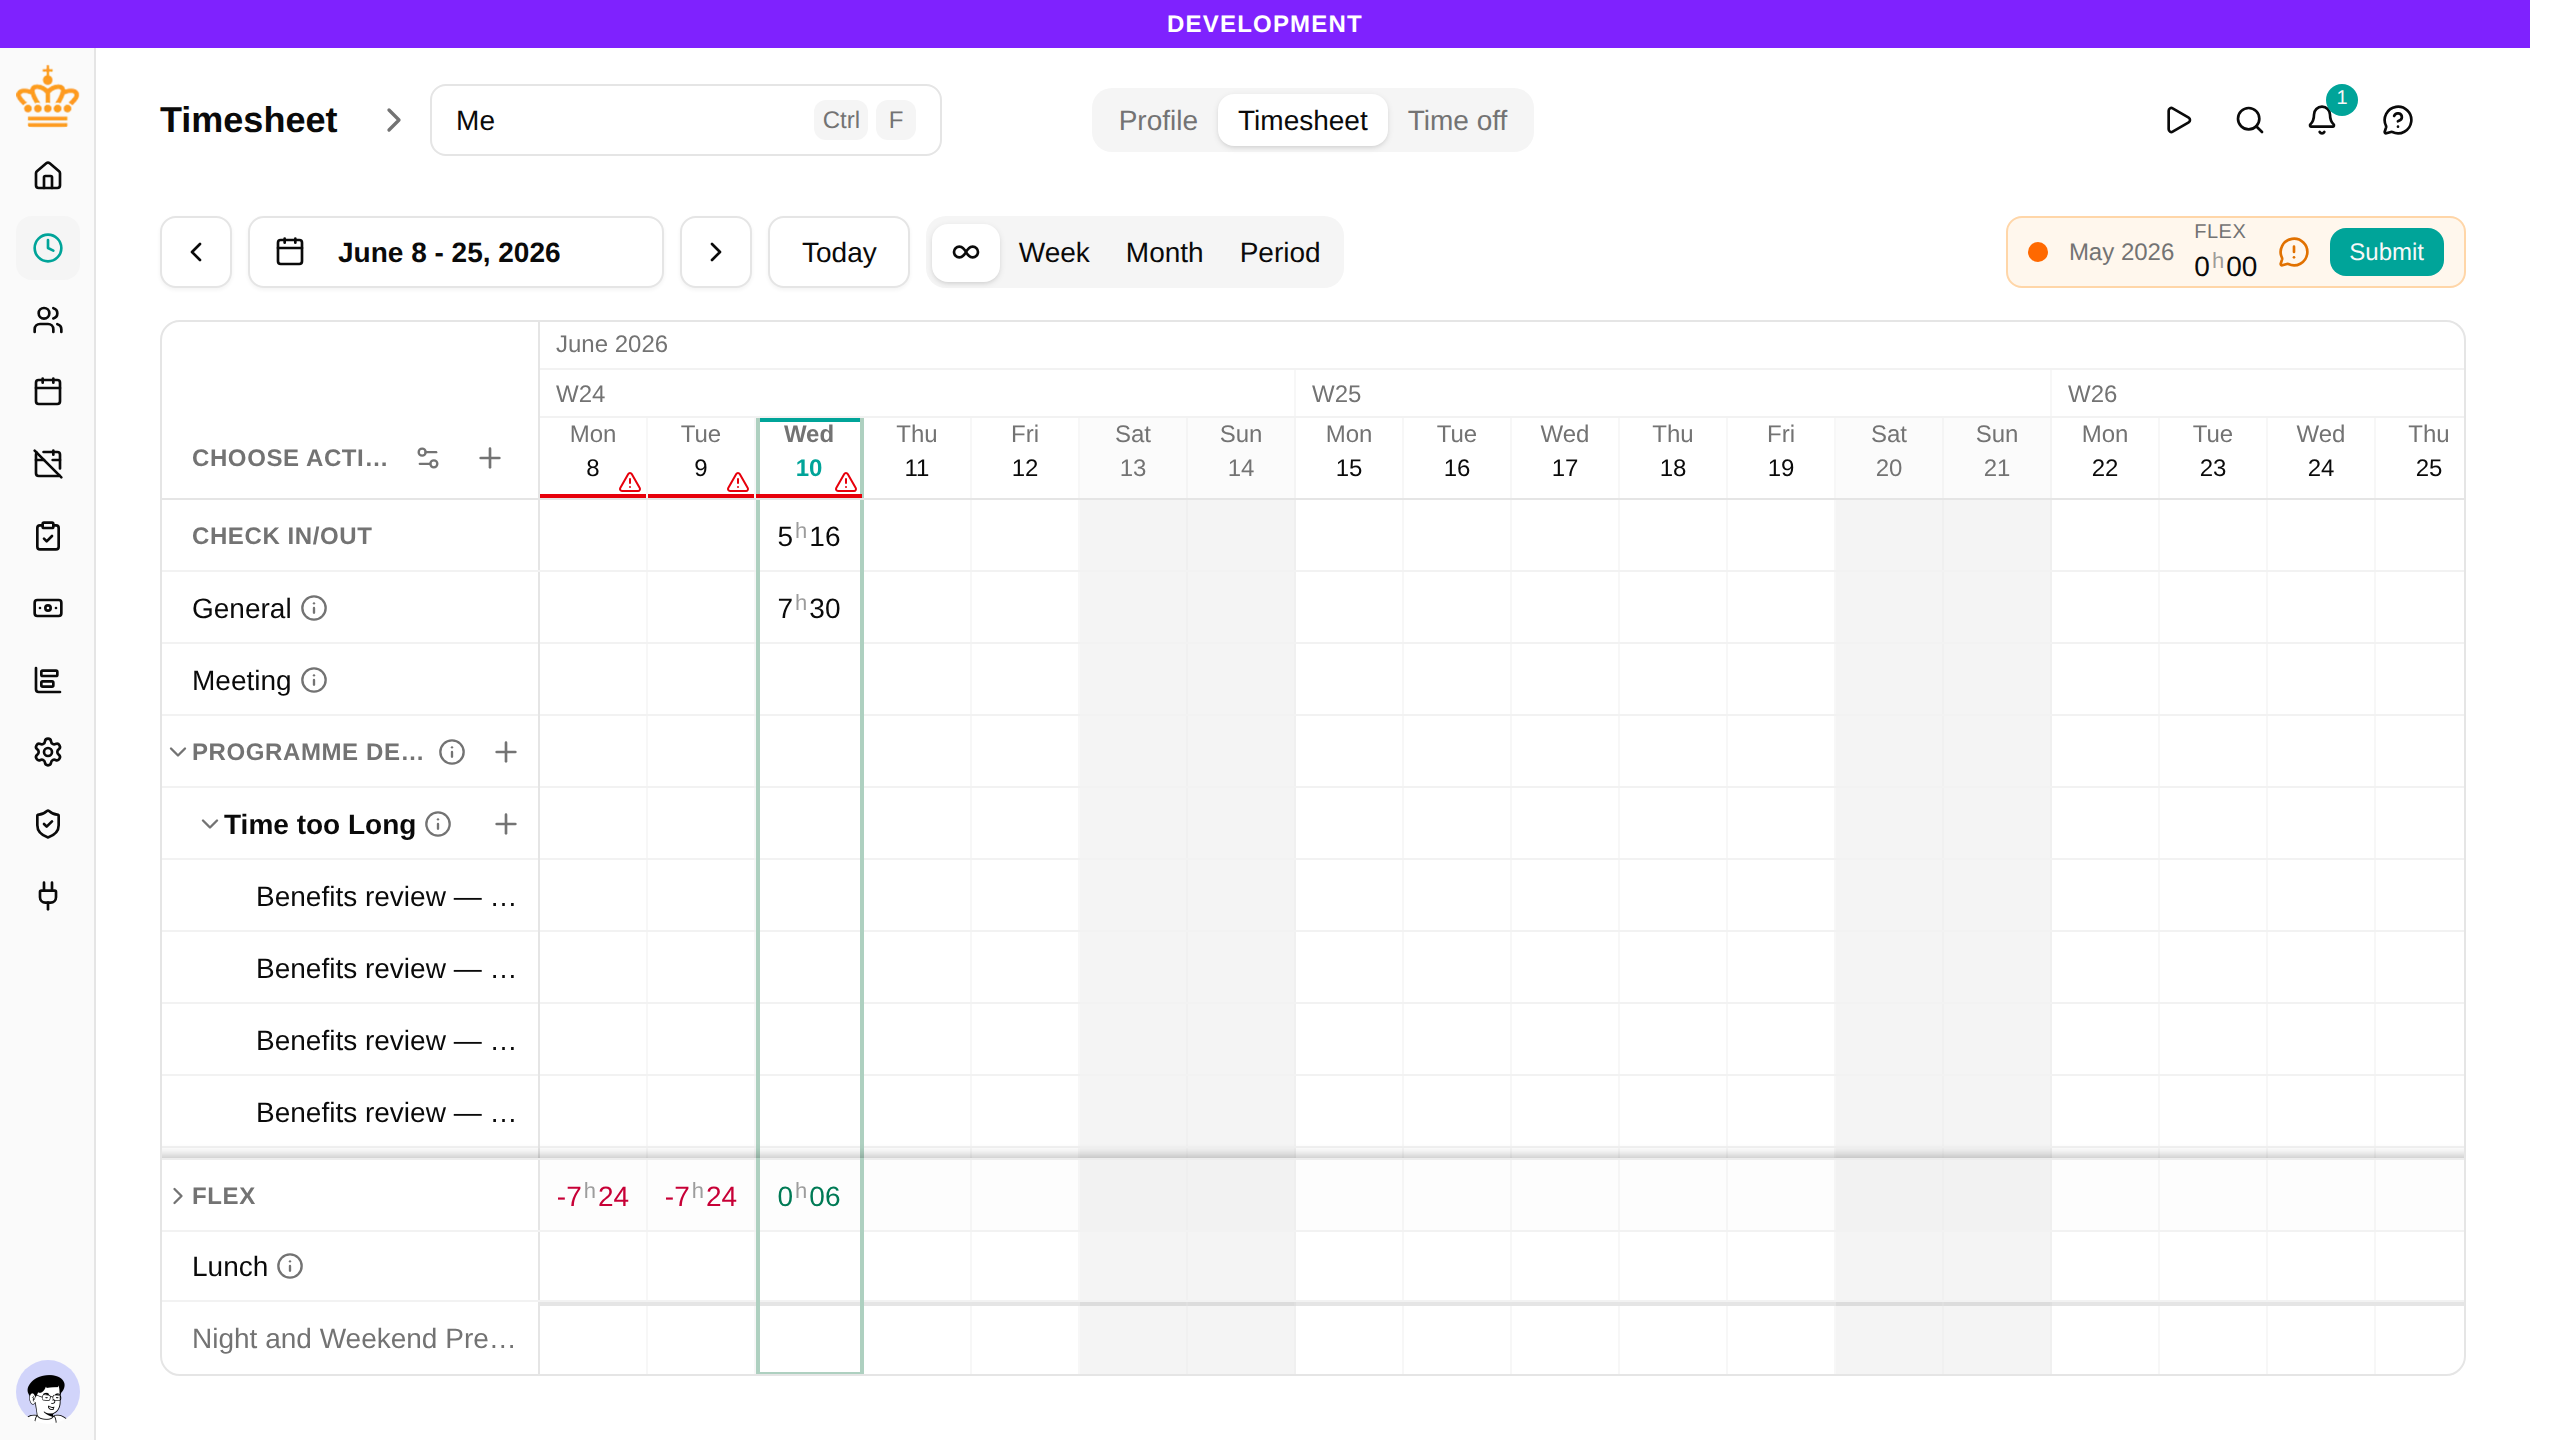Open the bar chart reports sidebar icon
The image size is (2560, 1440).
click(48, 680)
